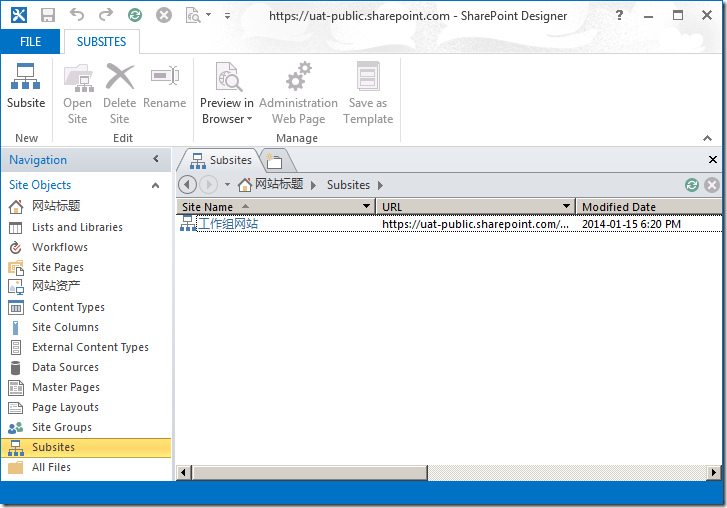
Task: Click the Stop icon in quick access toolbar
Action: coord(163,15)
